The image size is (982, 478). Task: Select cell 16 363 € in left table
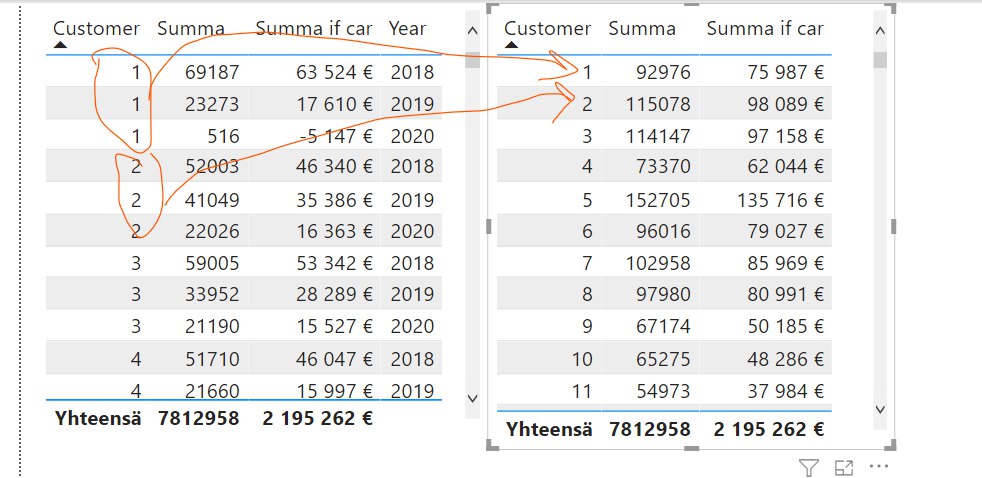click(x=334, y=231)
